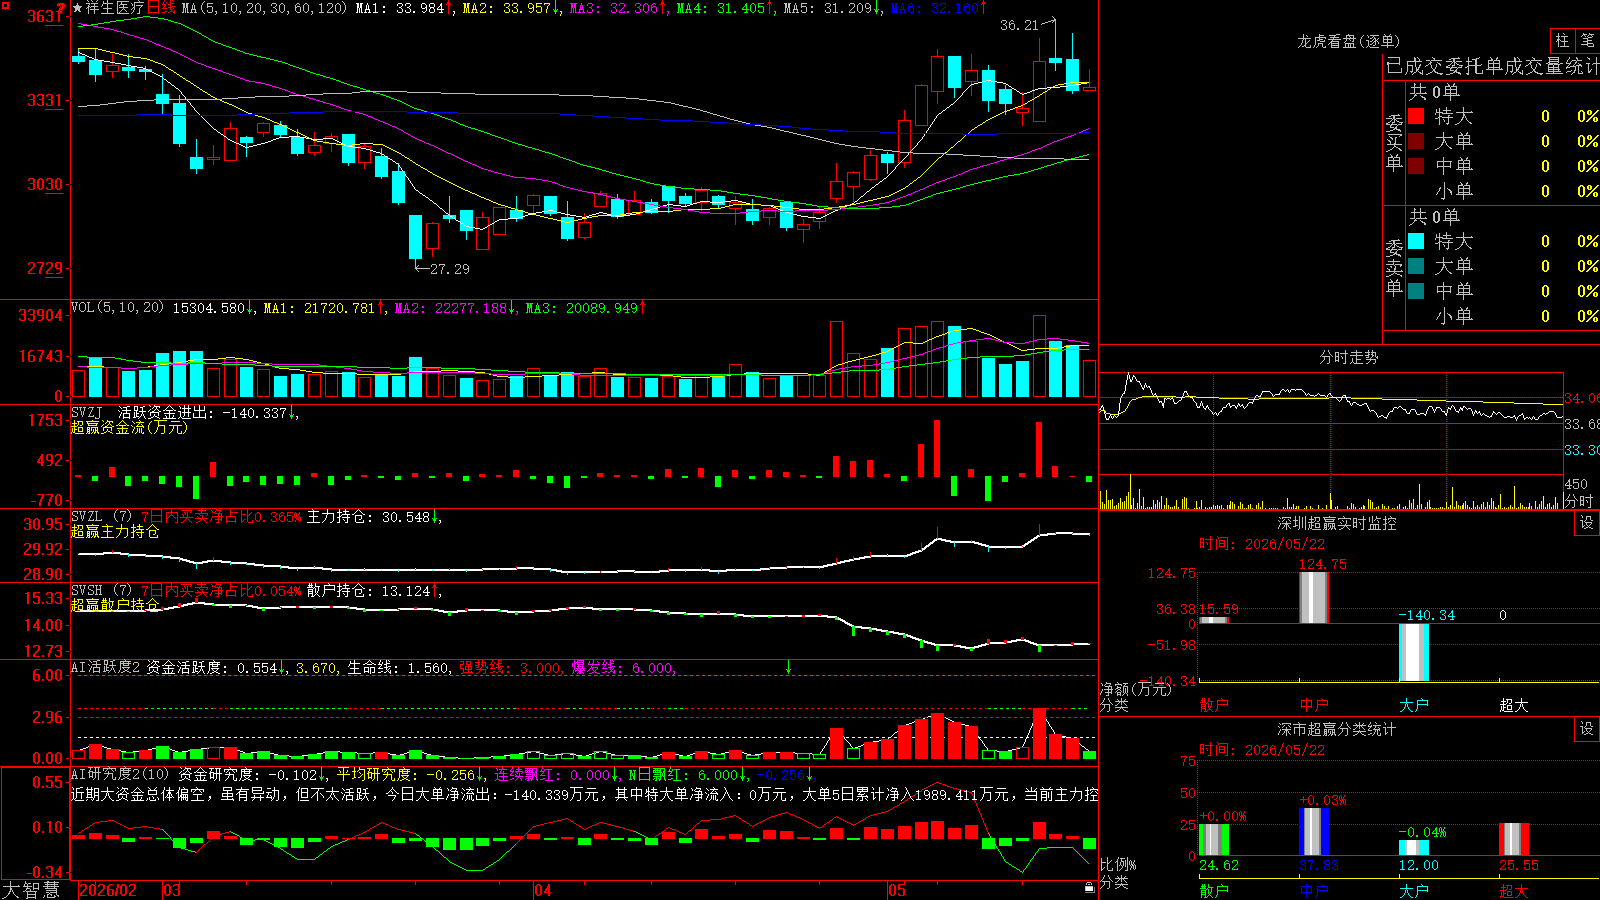1600x900 pixels.
Task: Click the teal 中单 swatch under 委卖单
Action: click(x=1416, y=290)
